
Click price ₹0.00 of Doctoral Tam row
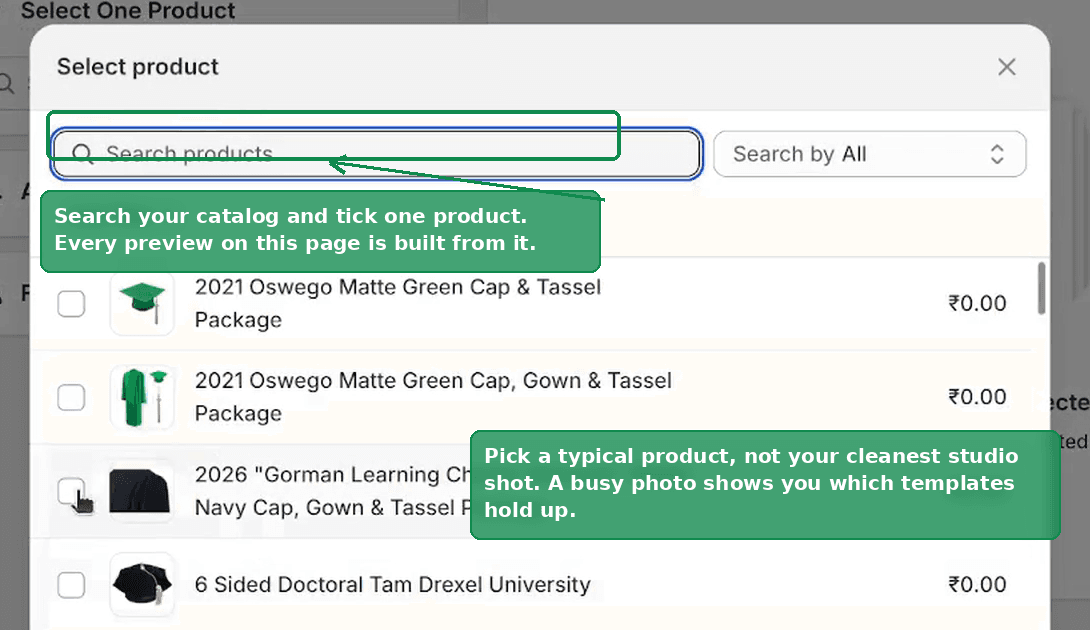977,585
